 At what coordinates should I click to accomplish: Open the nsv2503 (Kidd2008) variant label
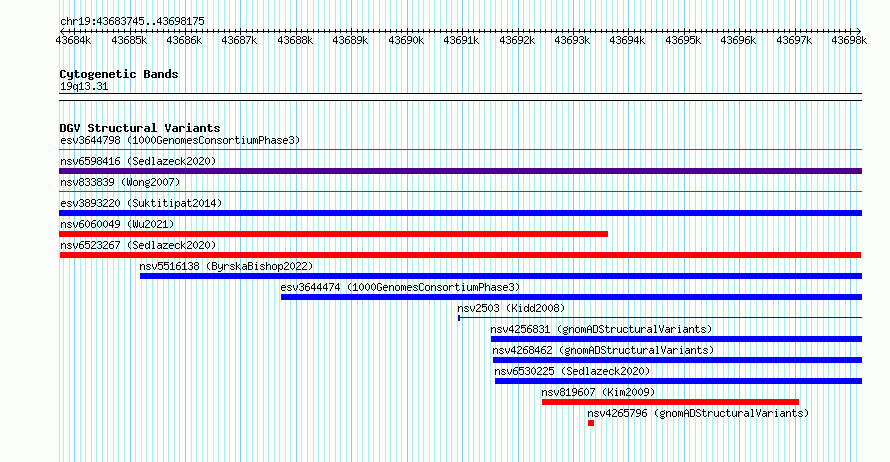(511, 308)
